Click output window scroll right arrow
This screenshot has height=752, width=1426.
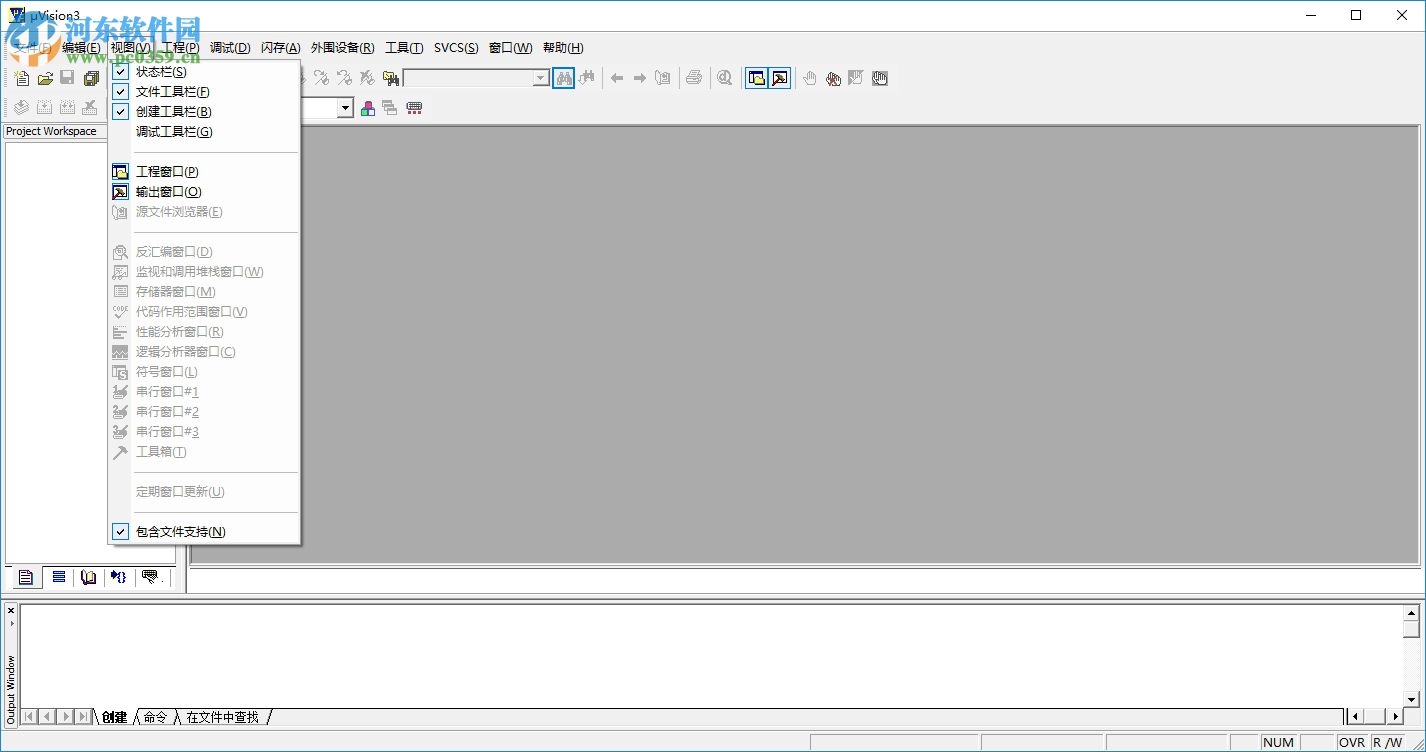click(x=1396, y=716)
